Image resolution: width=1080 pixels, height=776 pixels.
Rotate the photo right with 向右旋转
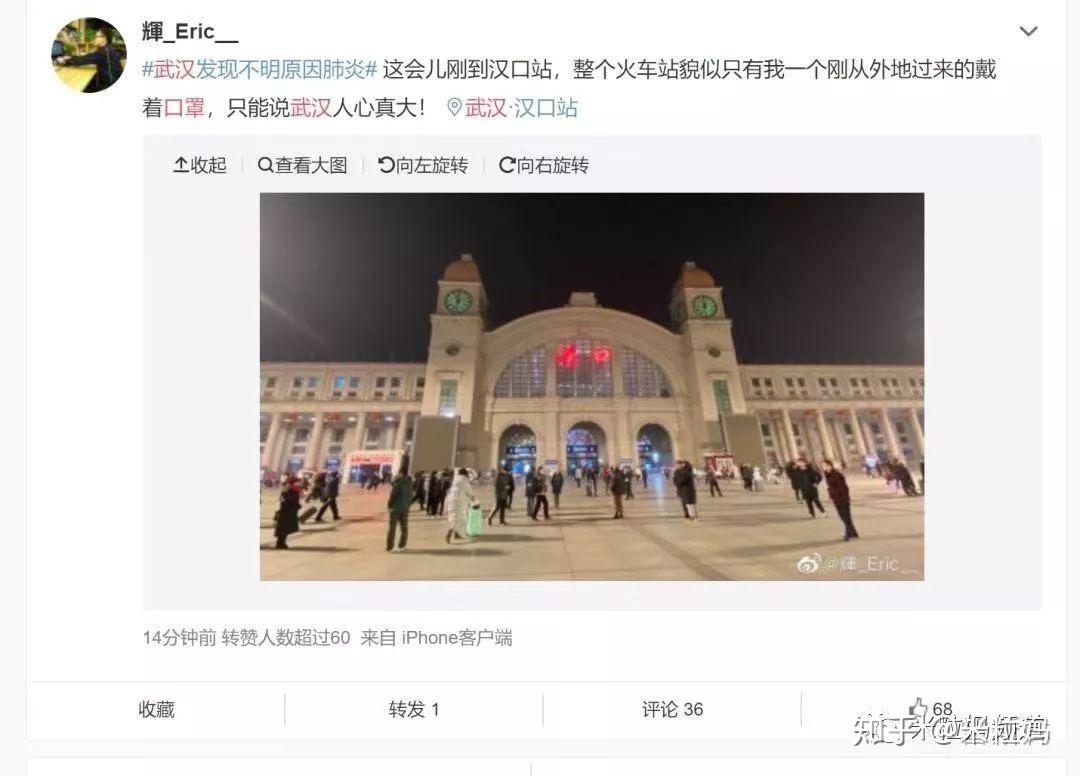coord(544,165)
